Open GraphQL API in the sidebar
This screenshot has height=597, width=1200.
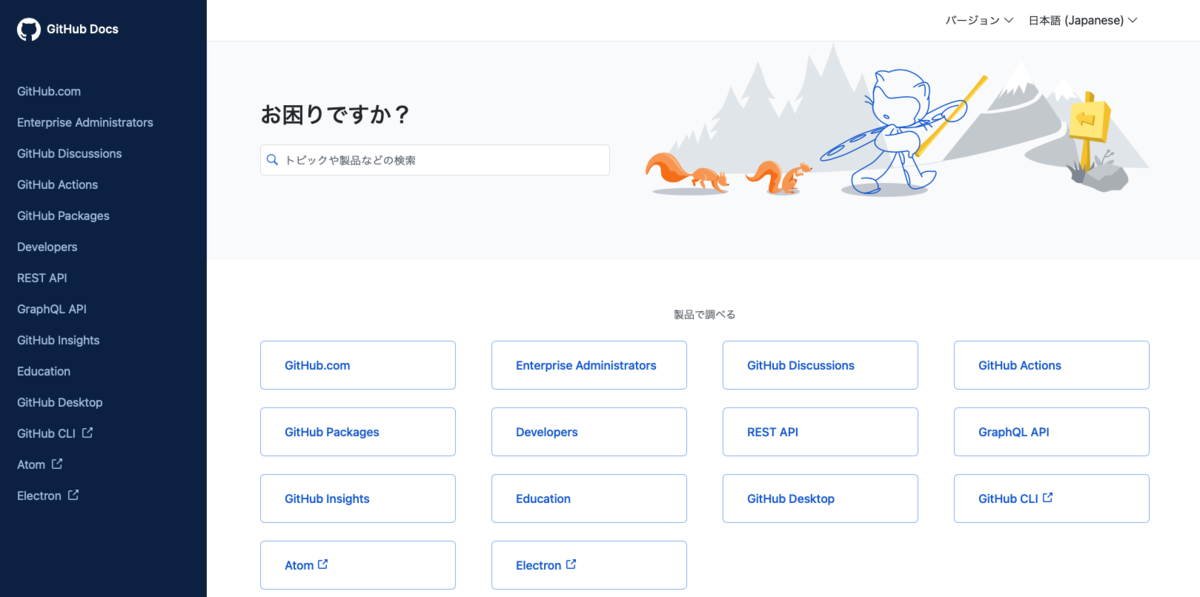pos(52,309)
